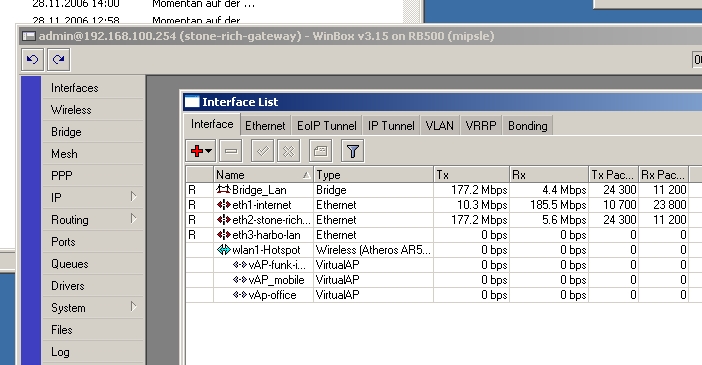Viewport: 702px width, 365px height.
Task: Open the IP Tunnel tab
Action: click(391, 126)
